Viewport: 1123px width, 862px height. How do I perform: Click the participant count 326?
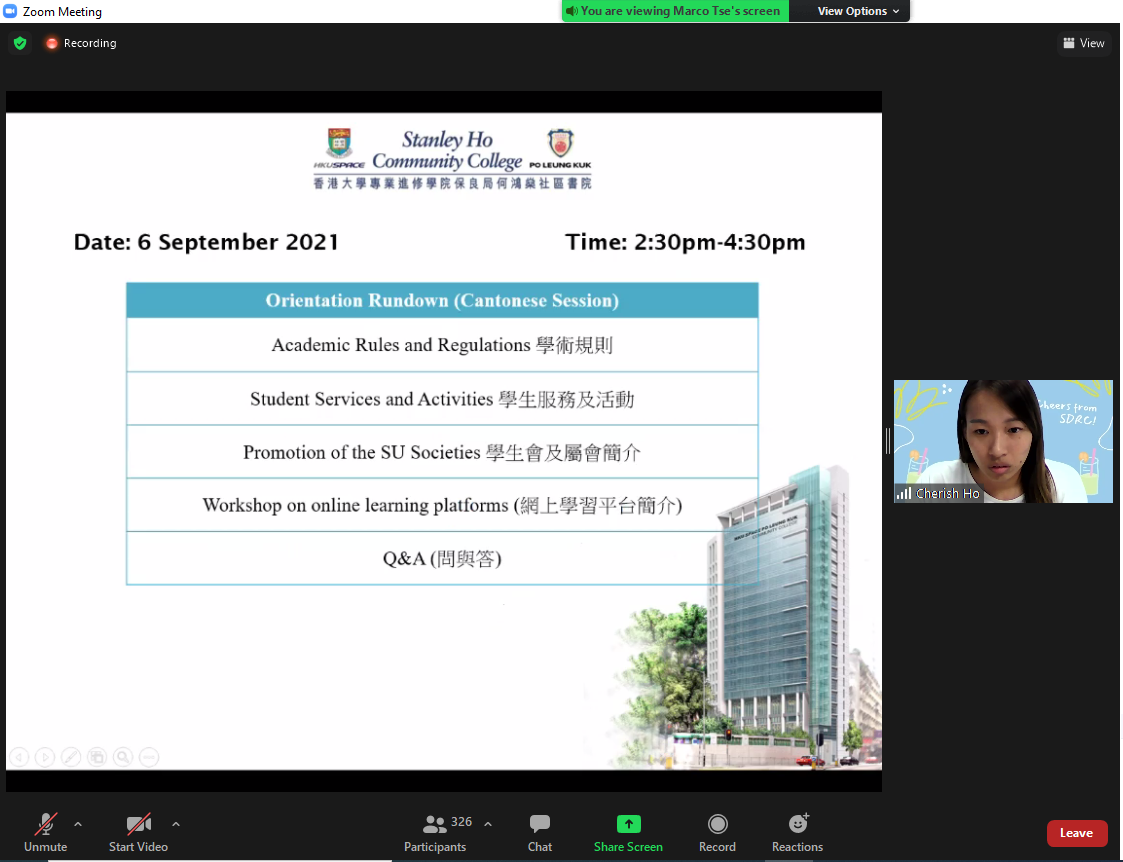(461, 822)
